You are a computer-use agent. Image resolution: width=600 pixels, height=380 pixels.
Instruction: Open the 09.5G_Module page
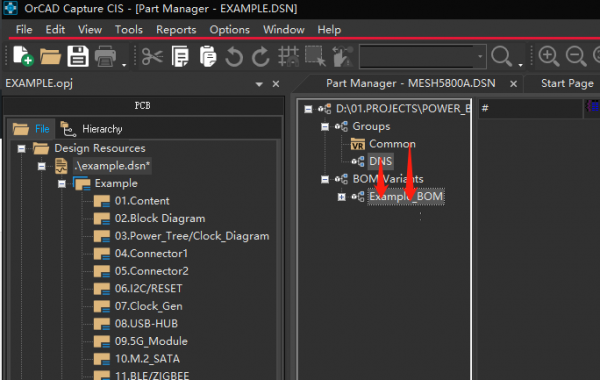(x=151, y=341)
